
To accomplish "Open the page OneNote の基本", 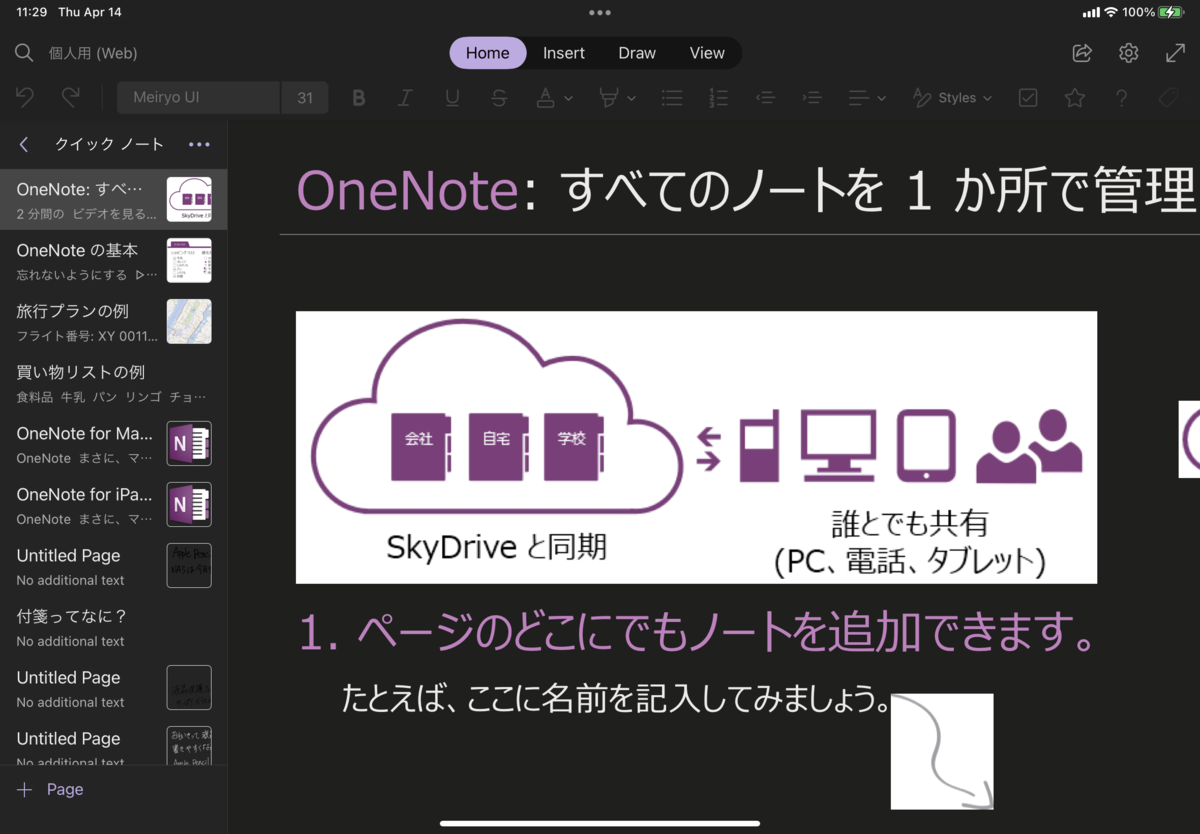I will 113,260.
